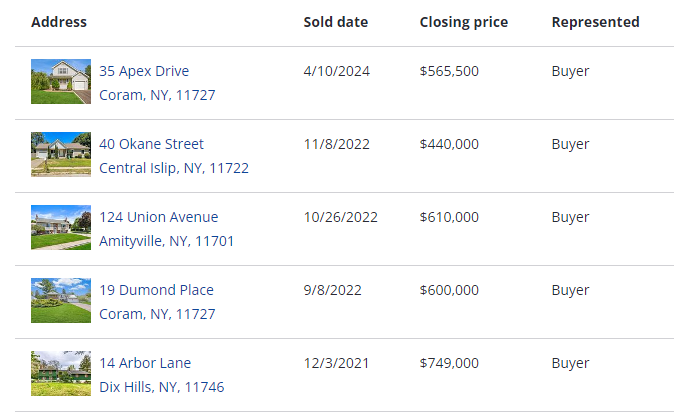
Task: Click the Represented column header
Action: pyautogui.click(x=596, y=22)
